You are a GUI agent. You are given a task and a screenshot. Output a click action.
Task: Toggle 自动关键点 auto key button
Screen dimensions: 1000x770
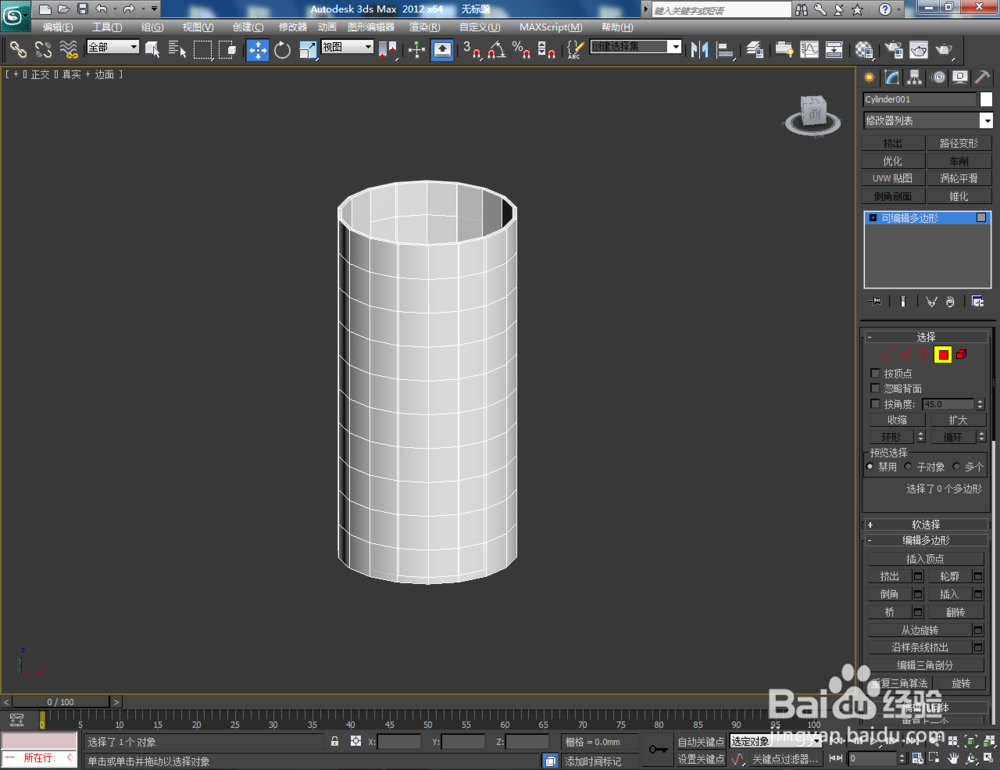tap(700, 742)
